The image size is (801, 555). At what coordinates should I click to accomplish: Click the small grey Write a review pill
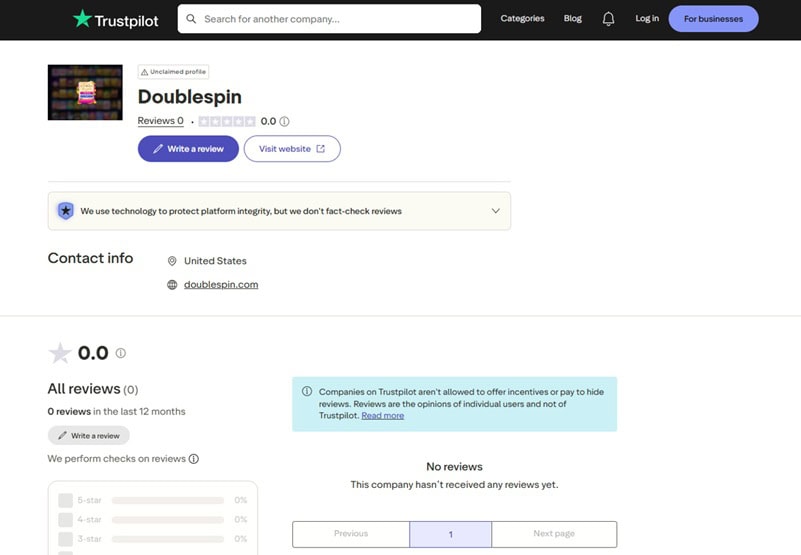coord(88,435)
